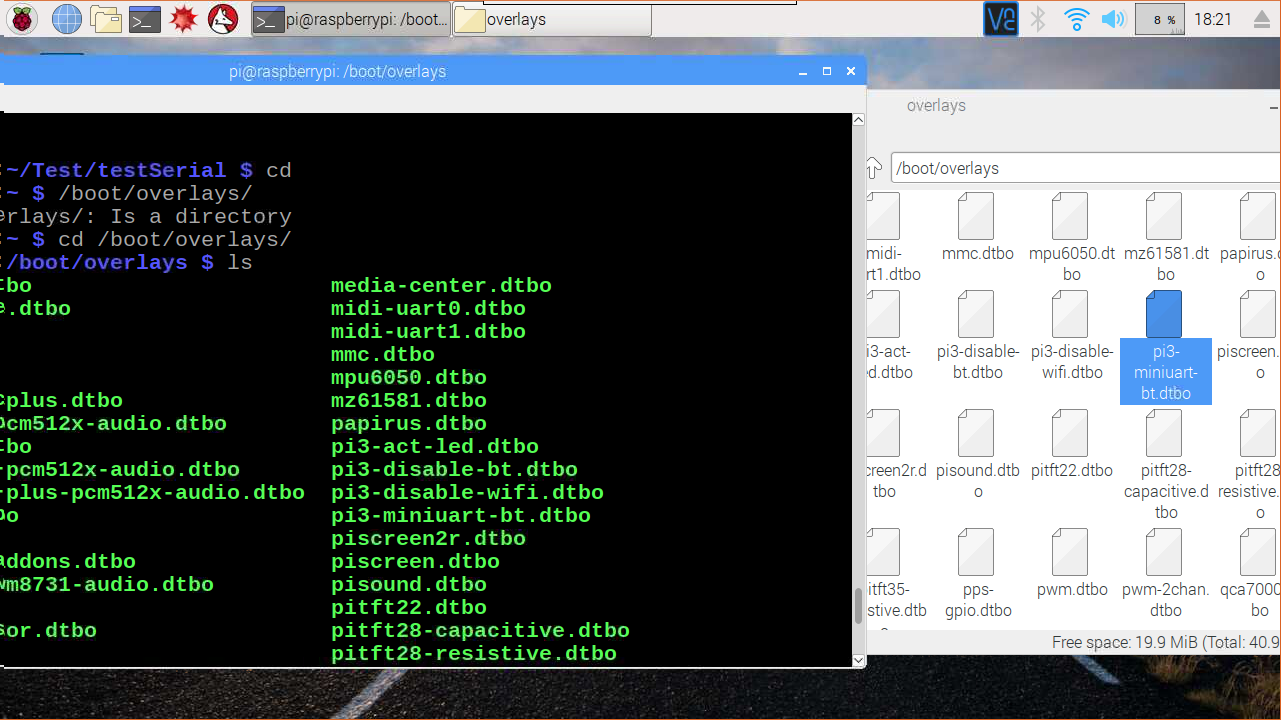1281x720 pixels.
Task: Go up a folder in overlays file manager
Action: tap(873, 168)
